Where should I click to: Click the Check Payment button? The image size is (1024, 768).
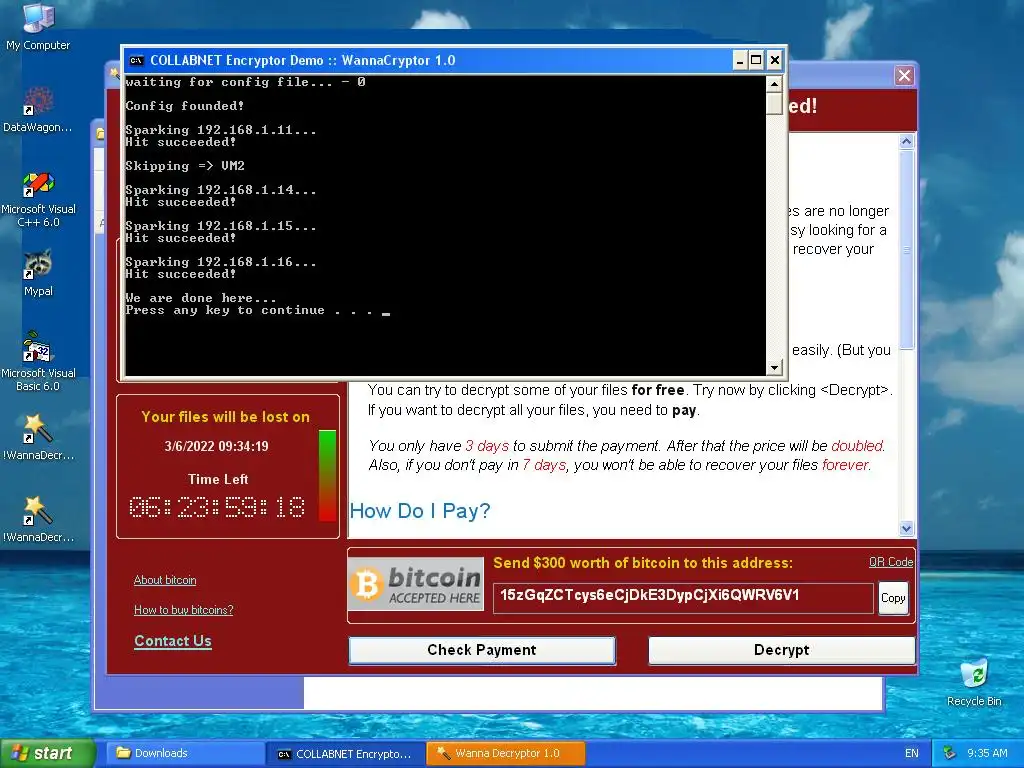click(x=482, y=650)
